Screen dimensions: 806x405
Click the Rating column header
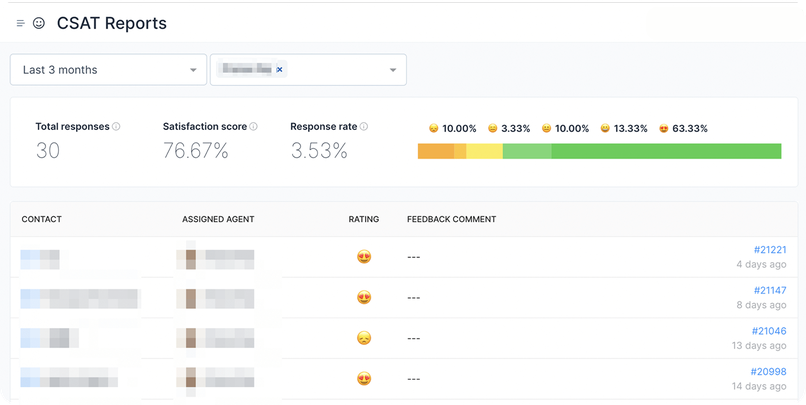click(x=363, y=219)
